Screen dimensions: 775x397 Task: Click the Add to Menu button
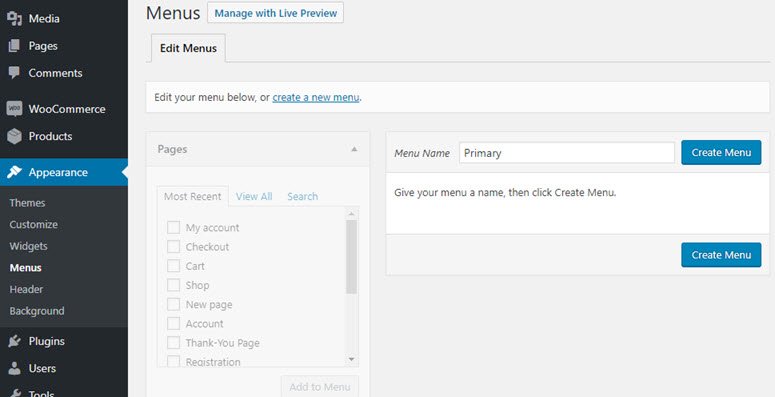320,387
